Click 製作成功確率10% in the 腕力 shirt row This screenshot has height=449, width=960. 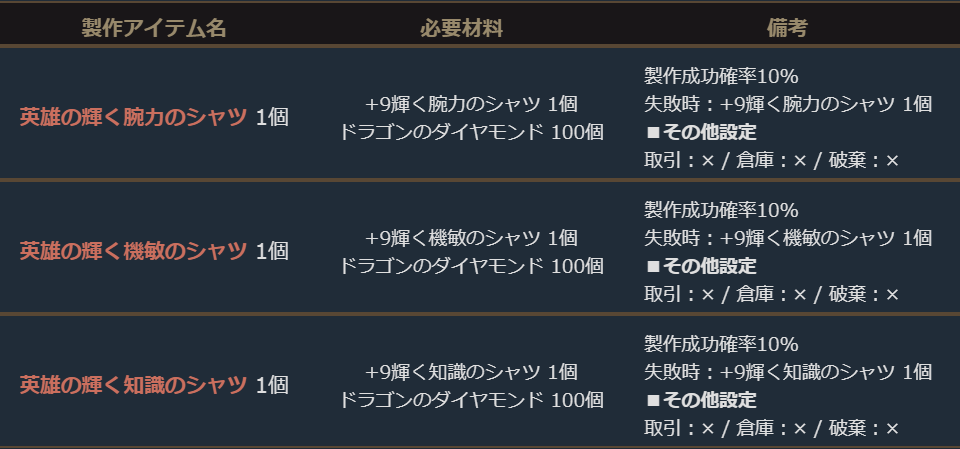pyautogui.click(x=721, y=76)
